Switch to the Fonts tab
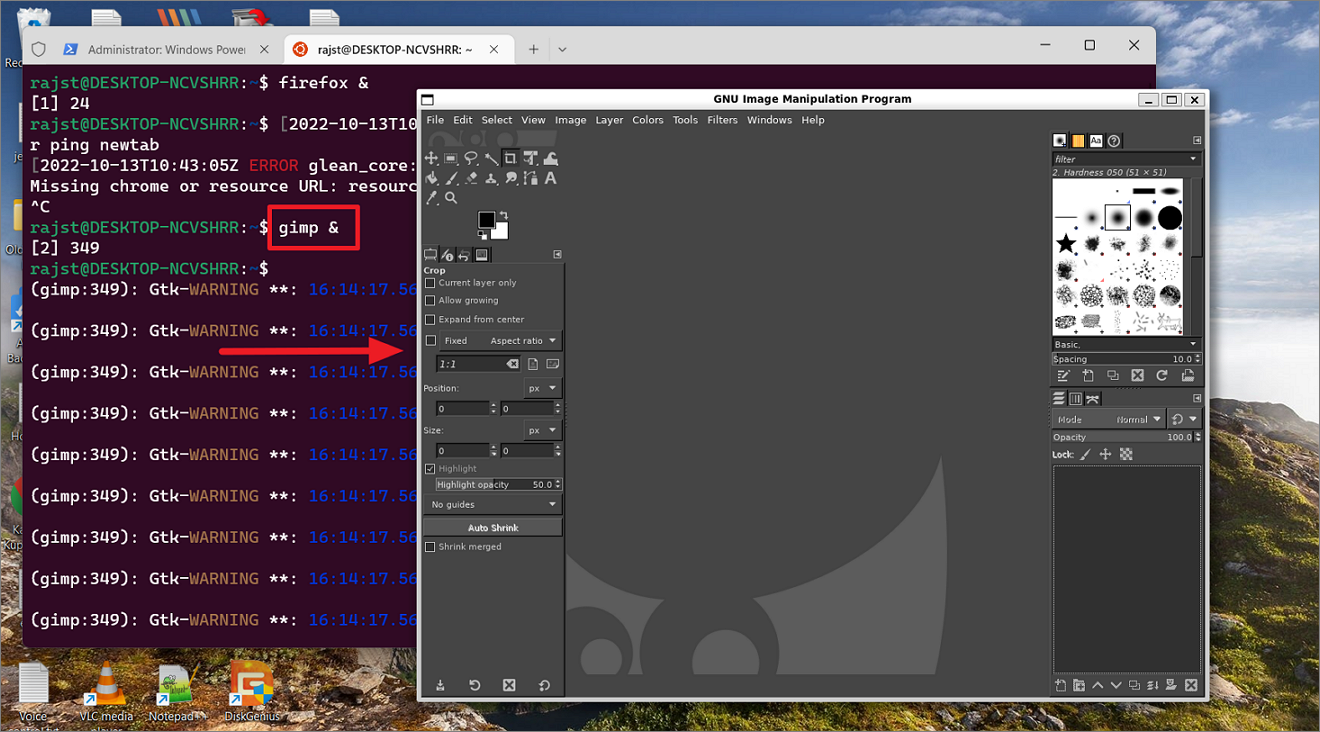The image size is (1320, 732). [x=1096, y=141]
